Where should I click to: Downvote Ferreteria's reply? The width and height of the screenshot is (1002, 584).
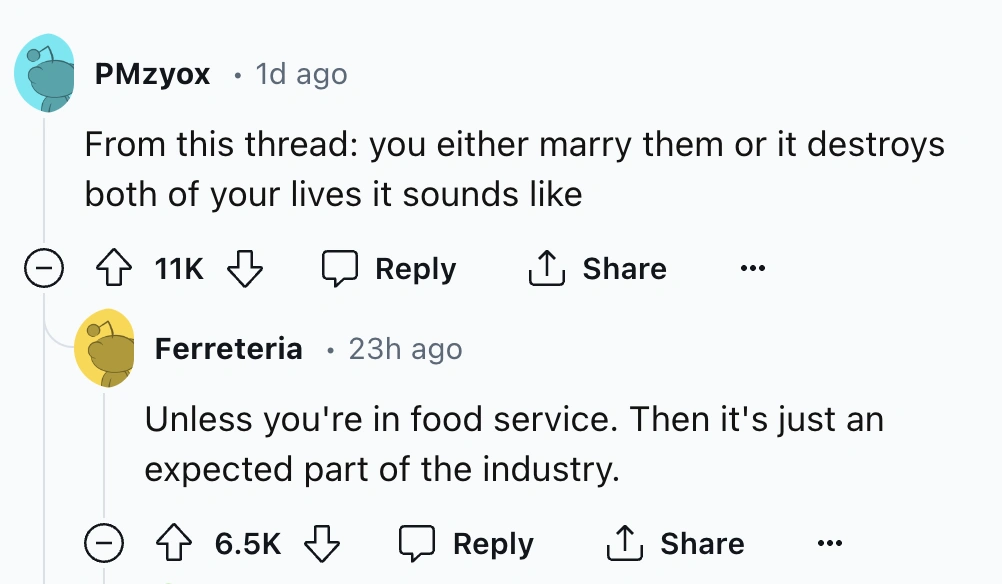pyautogui.click(x=321, y=544)
